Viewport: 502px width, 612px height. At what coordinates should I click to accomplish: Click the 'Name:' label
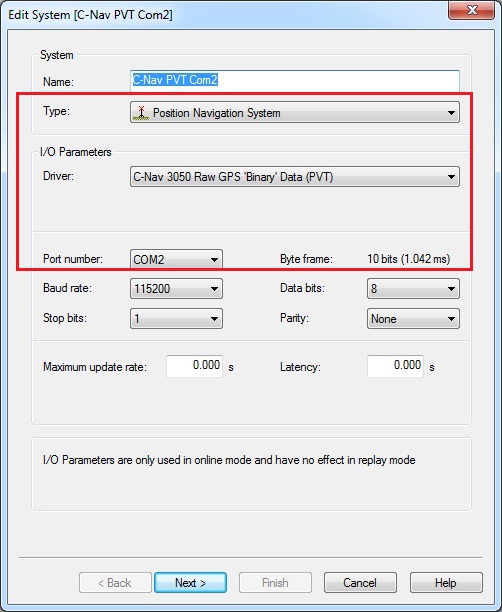point(59,82)
